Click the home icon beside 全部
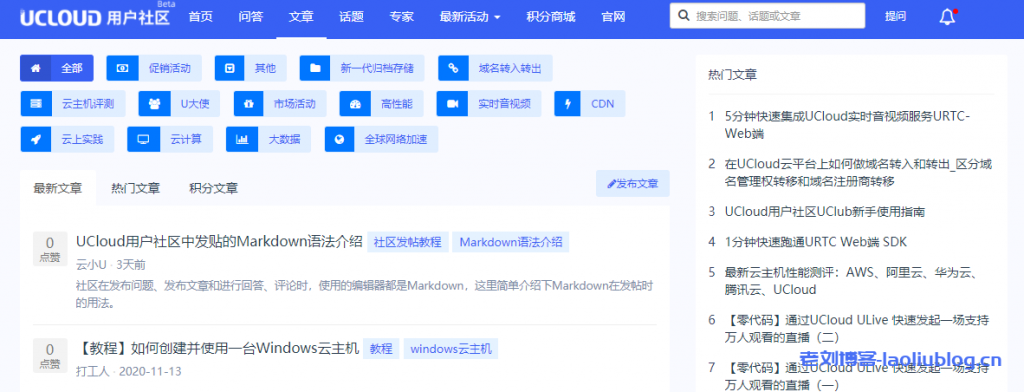The height and width of the screenshot is (392, 1024). pos(36,68)
